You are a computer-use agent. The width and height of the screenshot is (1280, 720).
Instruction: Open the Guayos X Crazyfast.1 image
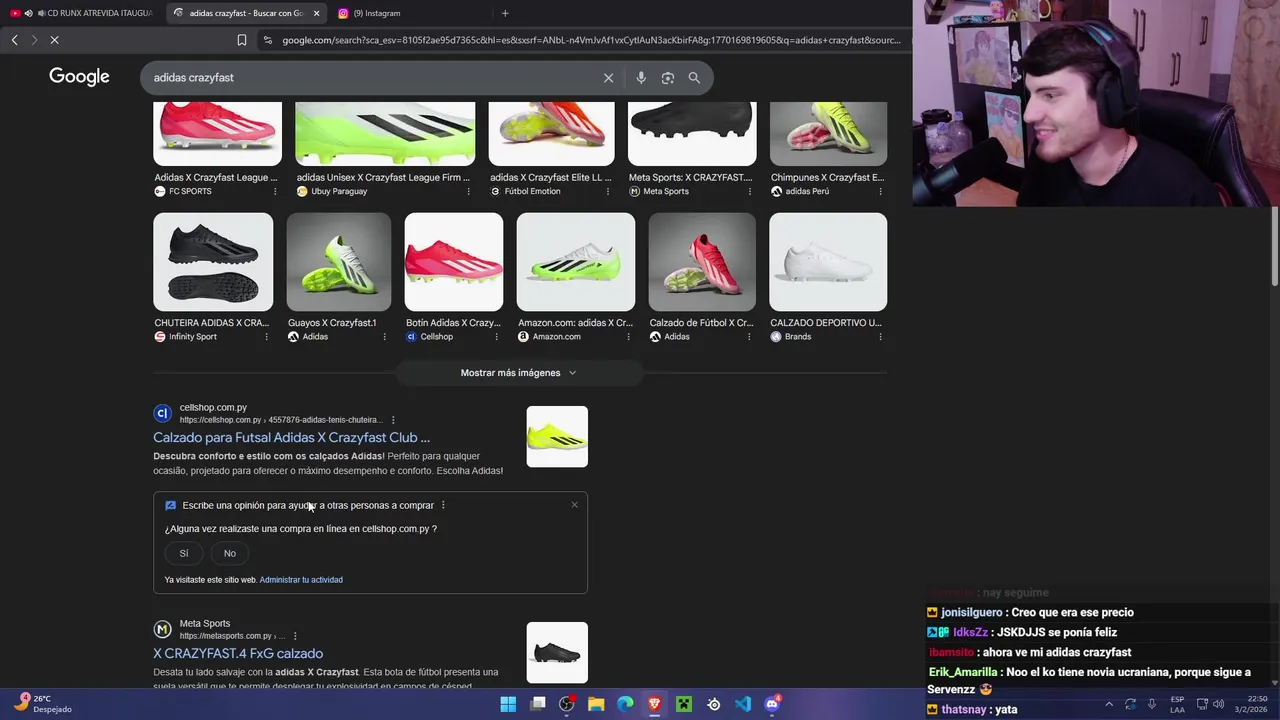[x=339, y=262]
